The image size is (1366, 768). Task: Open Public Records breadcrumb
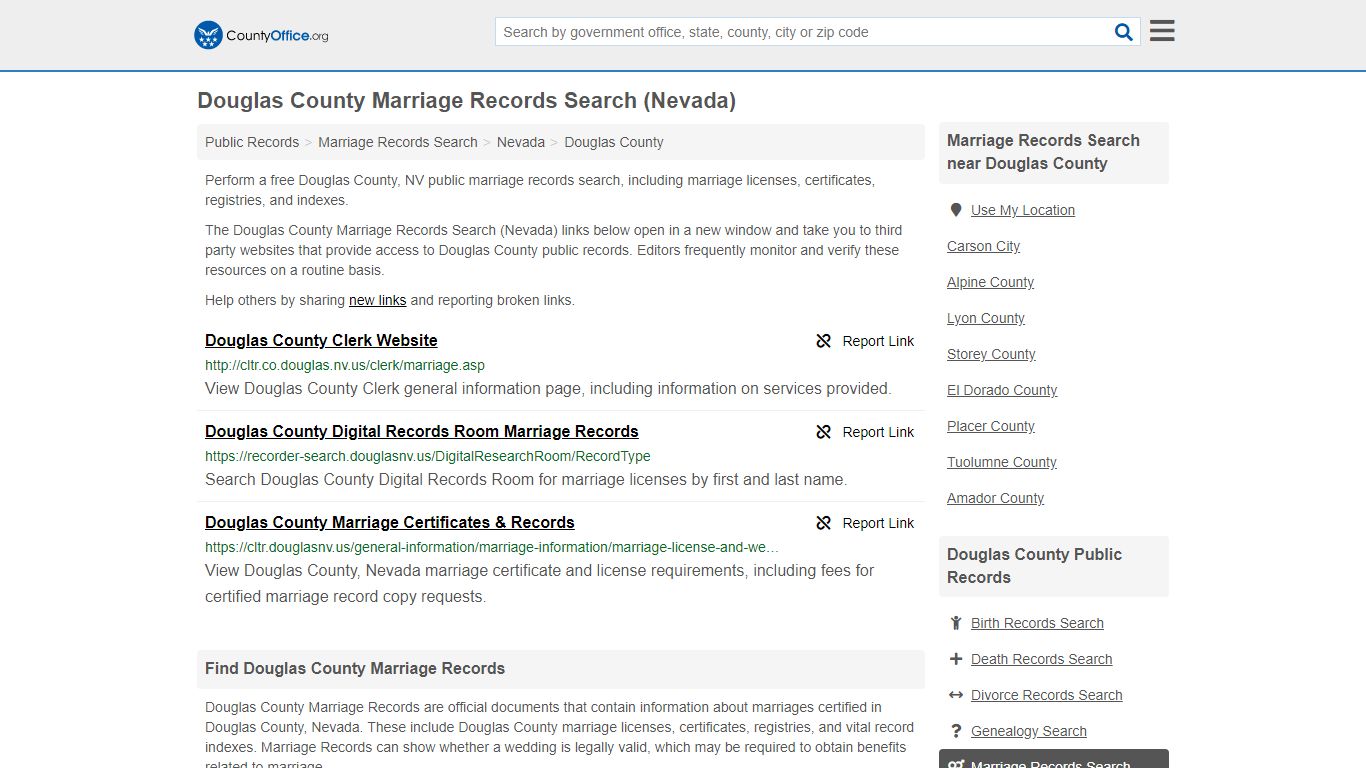click(252, 142)
